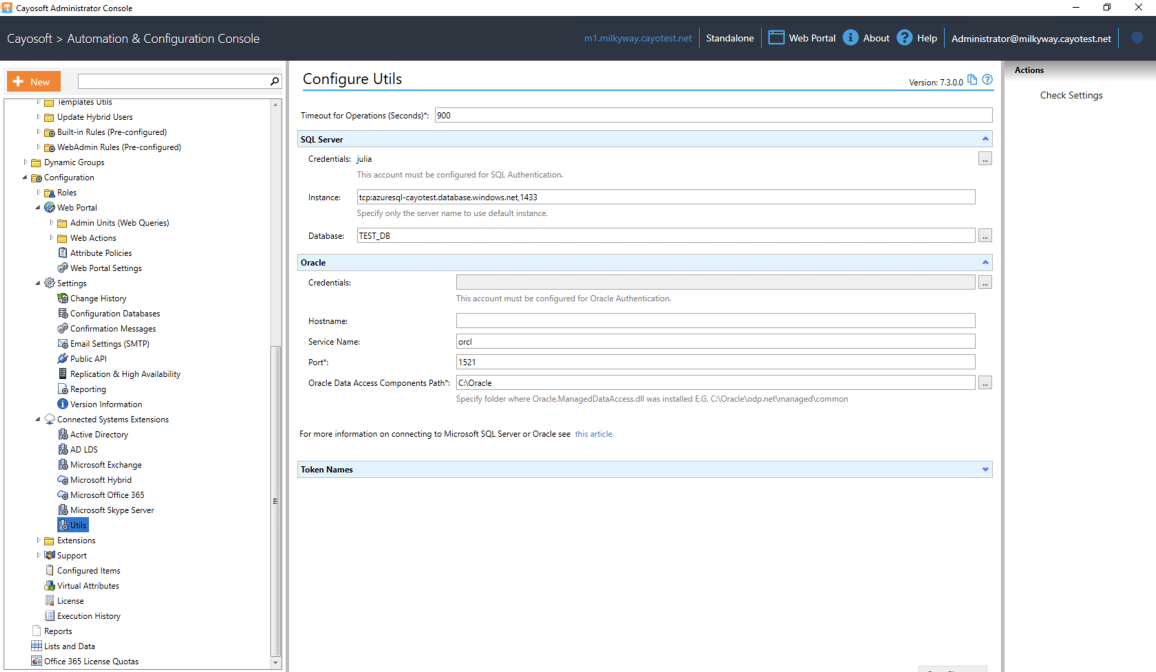Select the Virtual Attributes icon
This screenshot has width=1156, height=672.
click(x=49, y=586)
